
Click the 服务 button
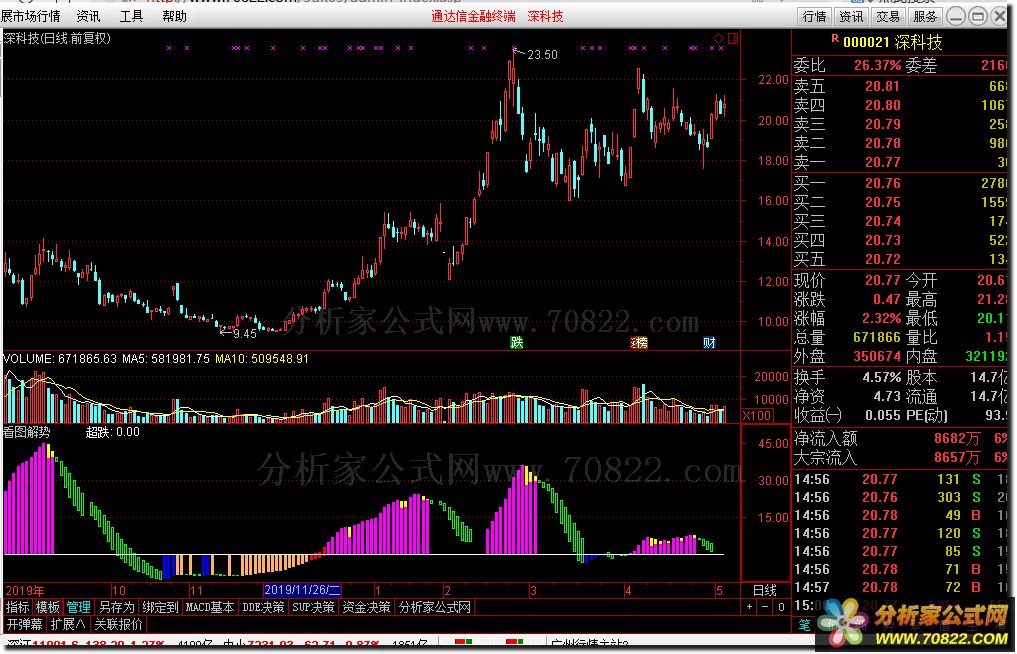pos(925,16)
